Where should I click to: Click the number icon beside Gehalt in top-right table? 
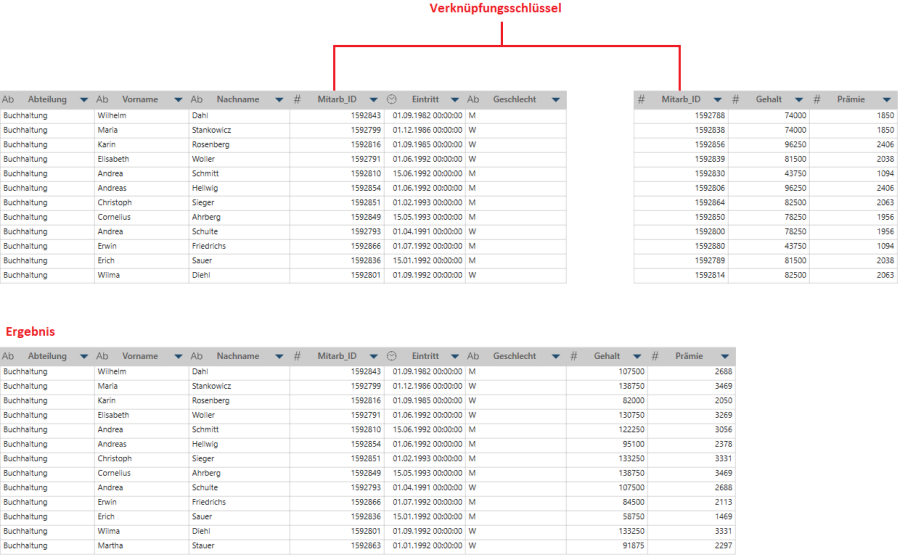click(x=735, y=100)
